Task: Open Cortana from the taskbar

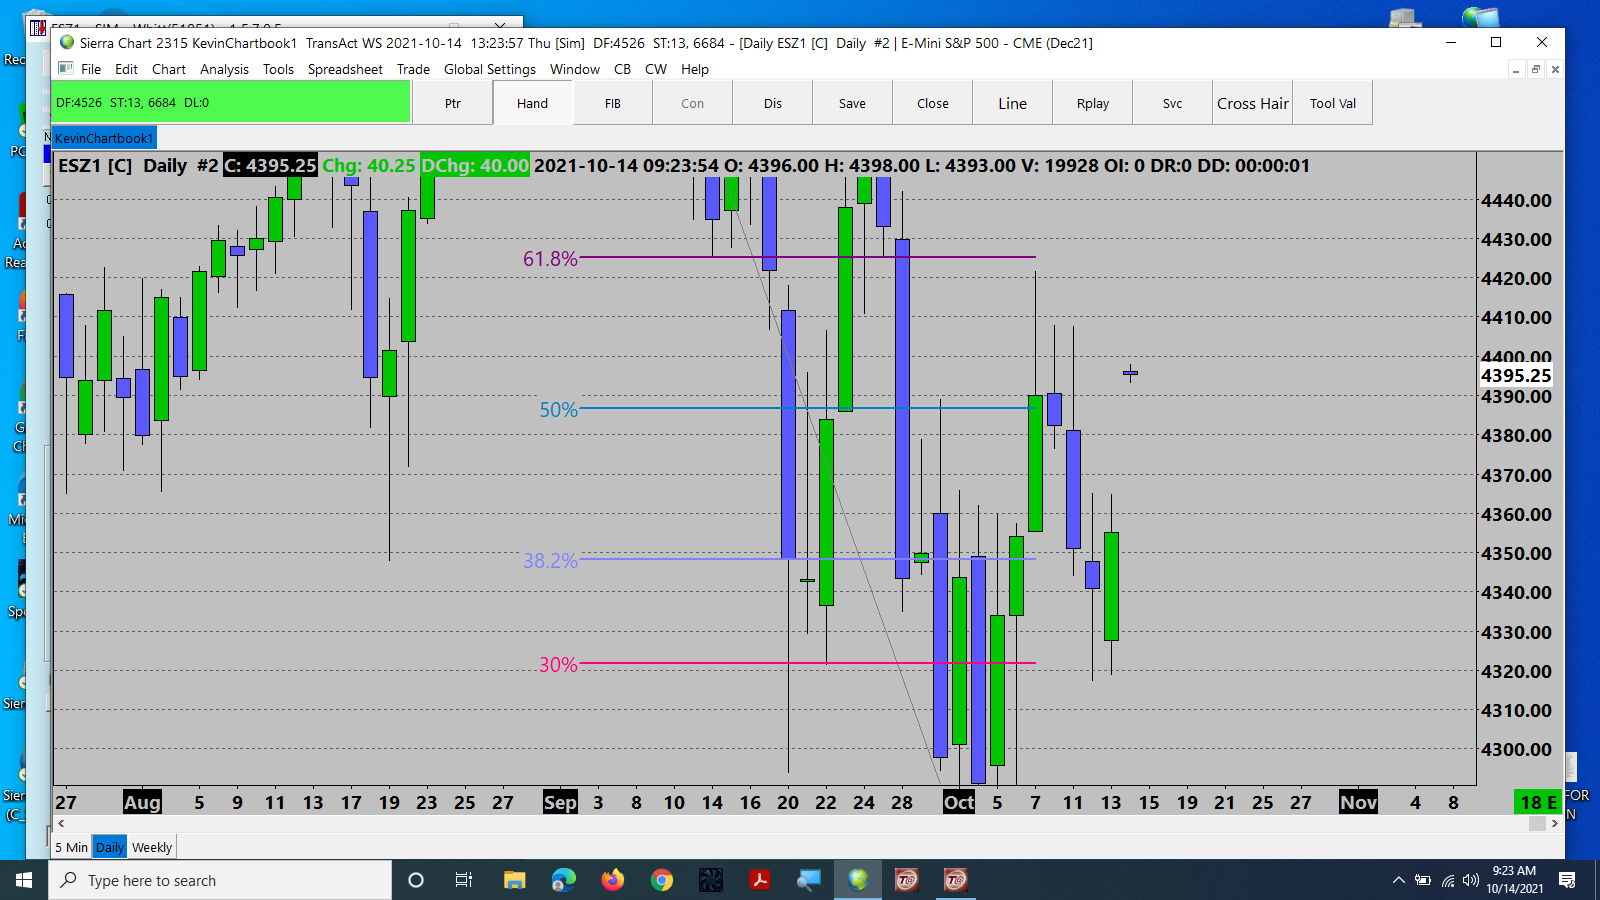Action: pos(416,880)
